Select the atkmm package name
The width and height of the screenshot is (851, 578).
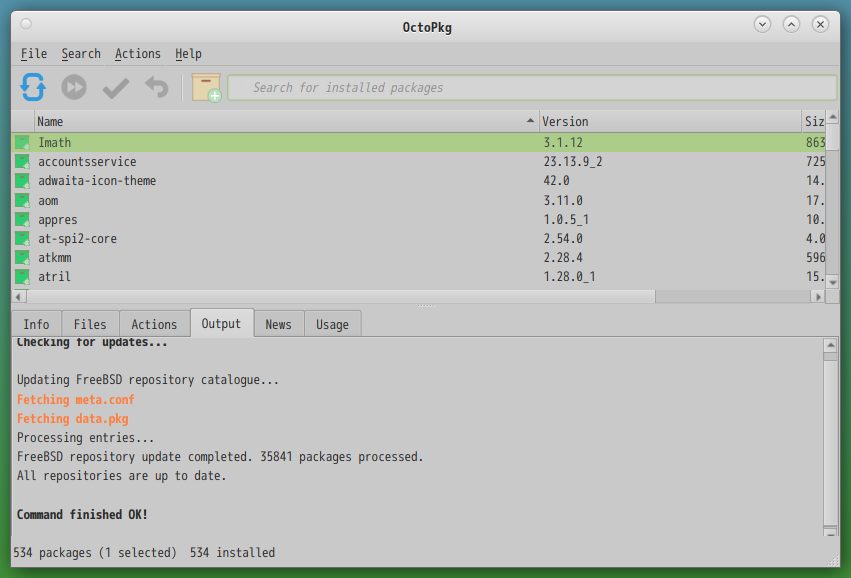click(54, 258)
